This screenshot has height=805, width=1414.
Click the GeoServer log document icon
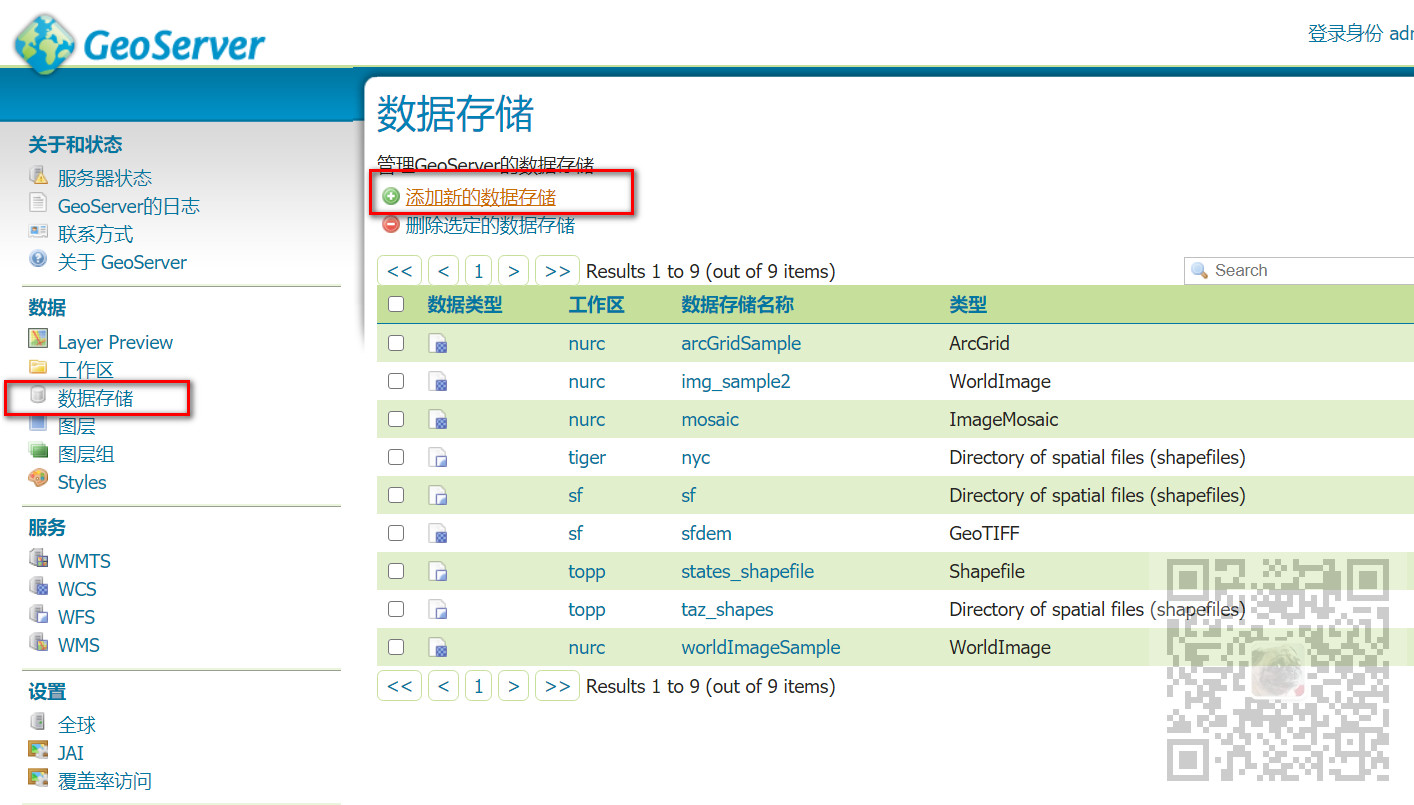click(38, 204)
